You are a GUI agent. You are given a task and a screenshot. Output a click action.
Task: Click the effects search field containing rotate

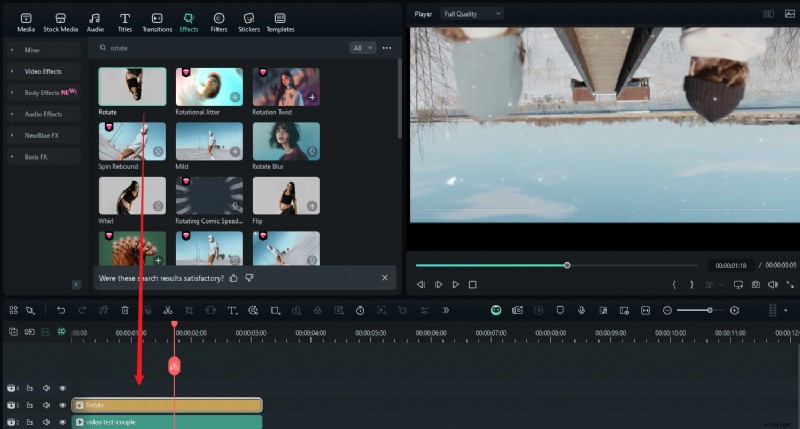[219, 48]
